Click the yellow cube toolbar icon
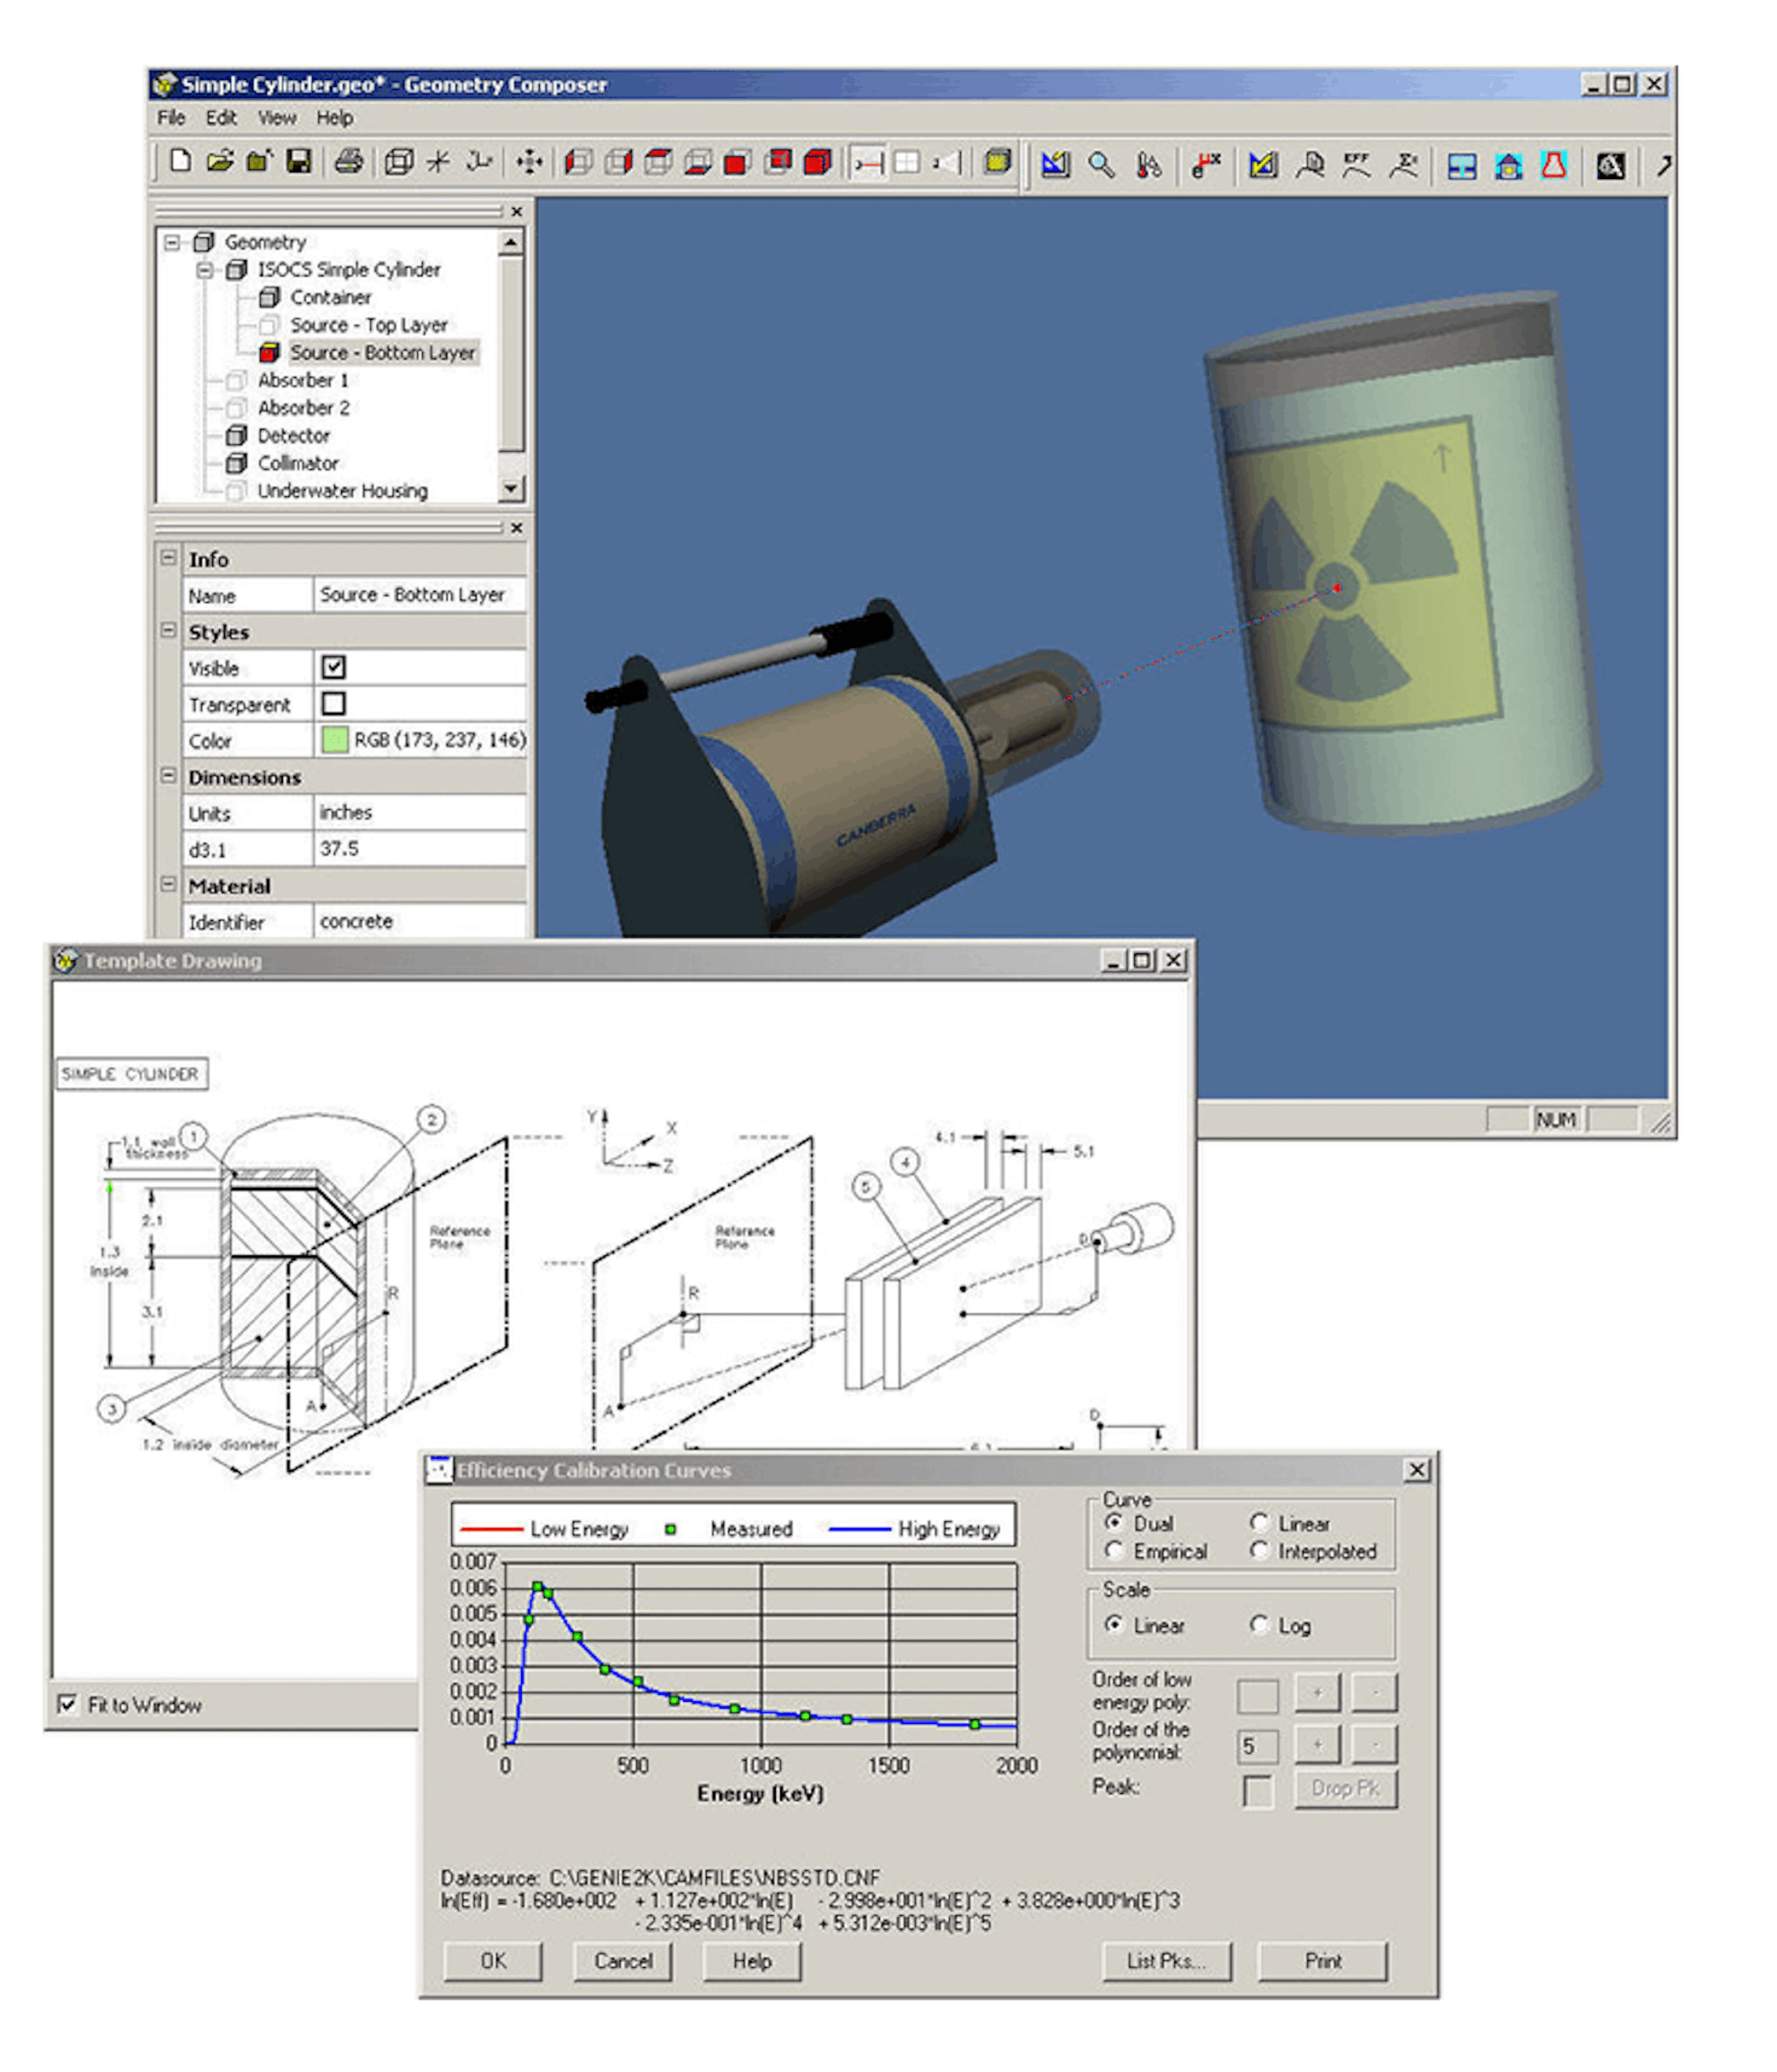The image size is (1777, 2072). pyautogui.click(x=997, y=161)
